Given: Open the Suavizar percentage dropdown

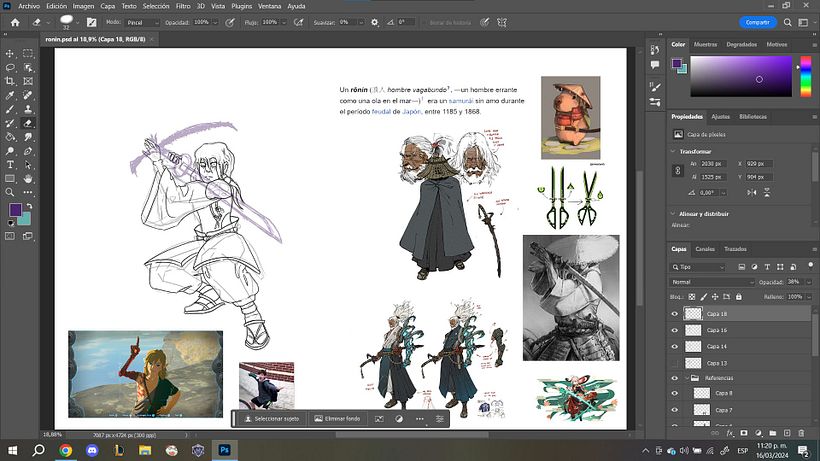Looking at the screenshot, I should click(361, 22).
